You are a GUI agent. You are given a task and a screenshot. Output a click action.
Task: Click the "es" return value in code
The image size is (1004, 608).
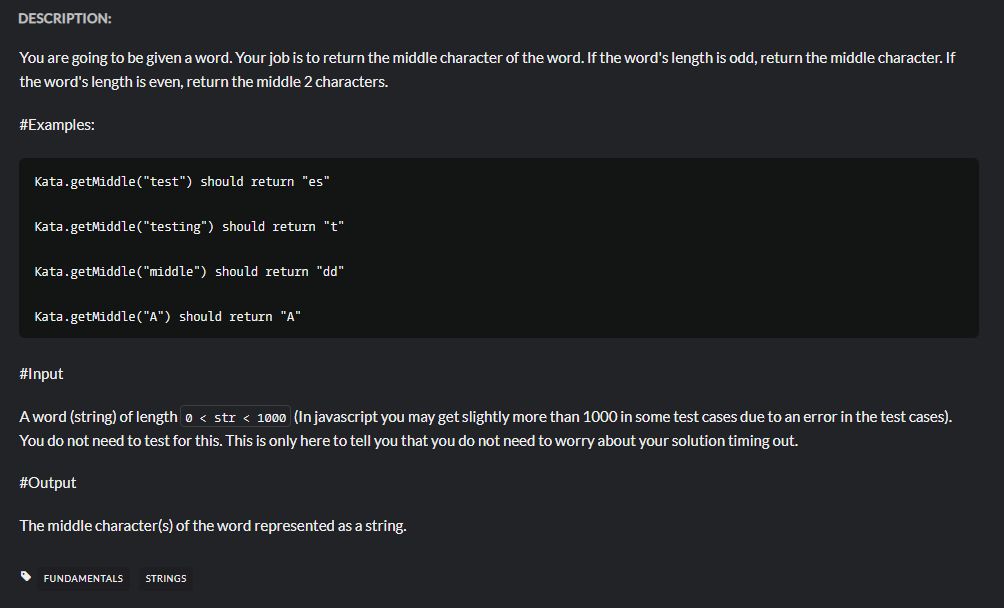pyautogui.click(x=315, y=182)
